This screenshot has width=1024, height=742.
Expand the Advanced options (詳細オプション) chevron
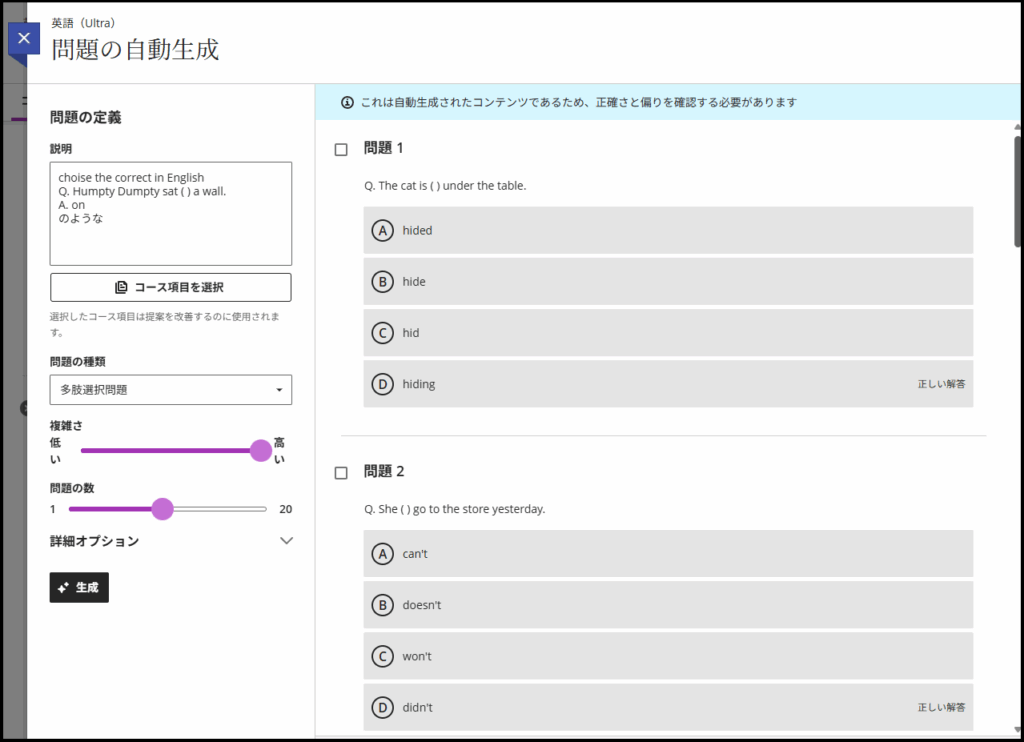pos(286,541)
